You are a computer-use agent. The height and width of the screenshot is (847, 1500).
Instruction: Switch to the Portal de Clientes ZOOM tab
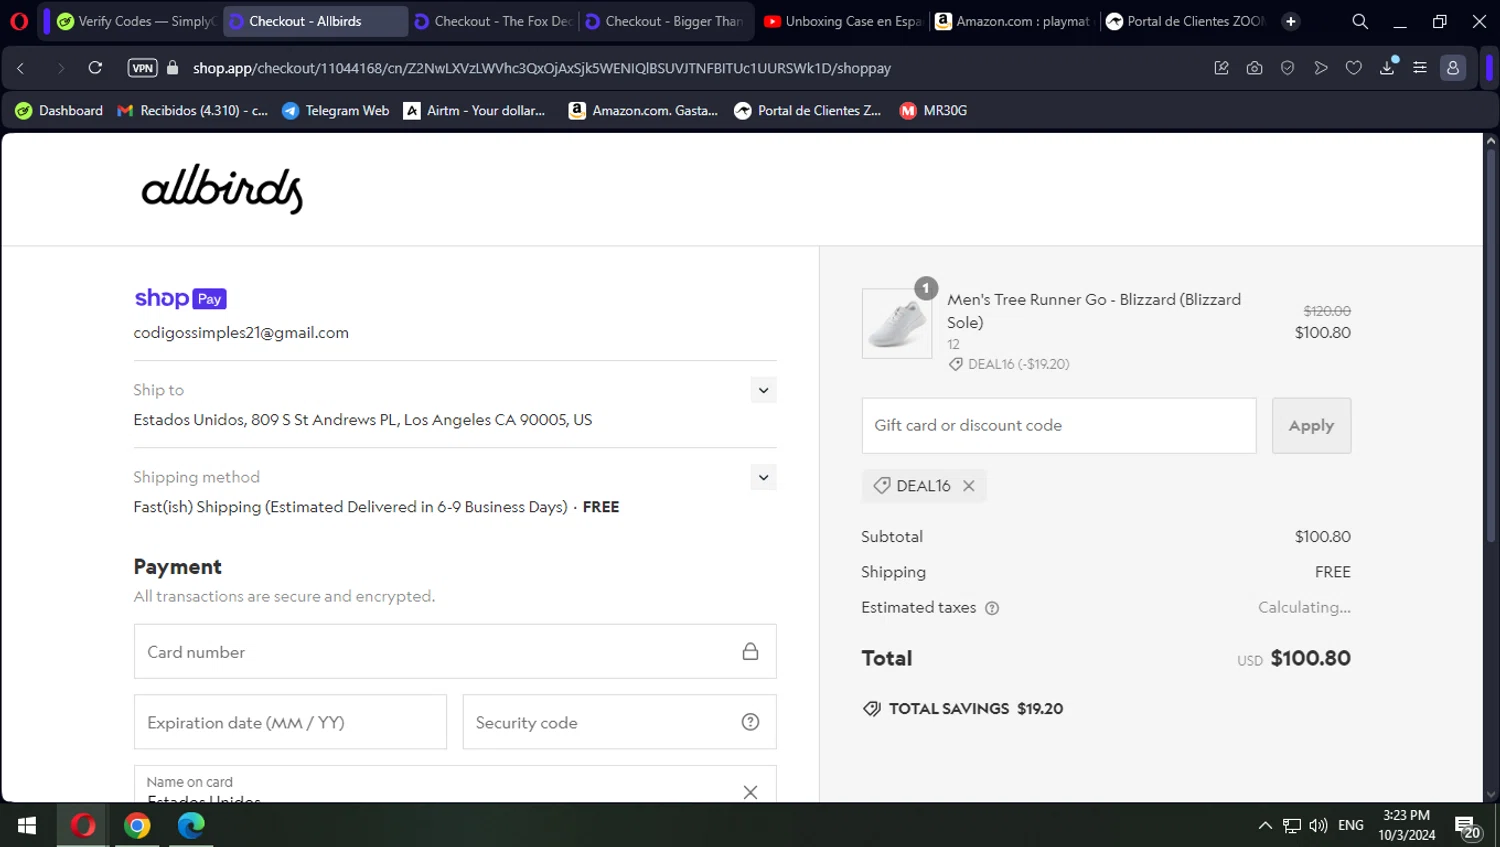[1185, 21]
